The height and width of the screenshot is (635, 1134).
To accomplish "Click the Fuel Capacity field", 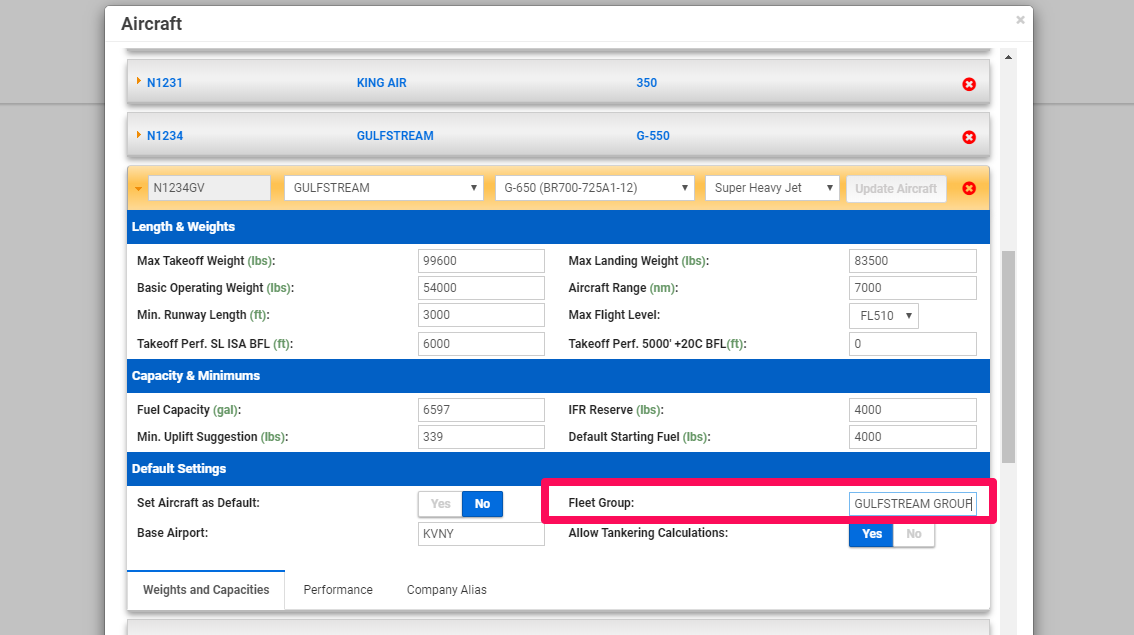I will coord(481,410).
